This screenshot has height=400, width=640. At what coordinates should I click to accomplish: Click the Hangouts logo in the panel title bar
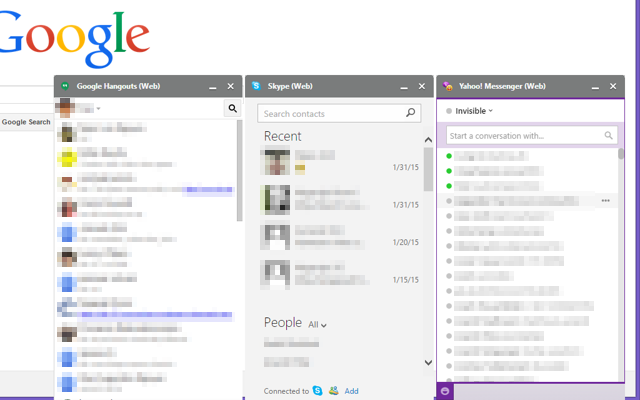65,86
